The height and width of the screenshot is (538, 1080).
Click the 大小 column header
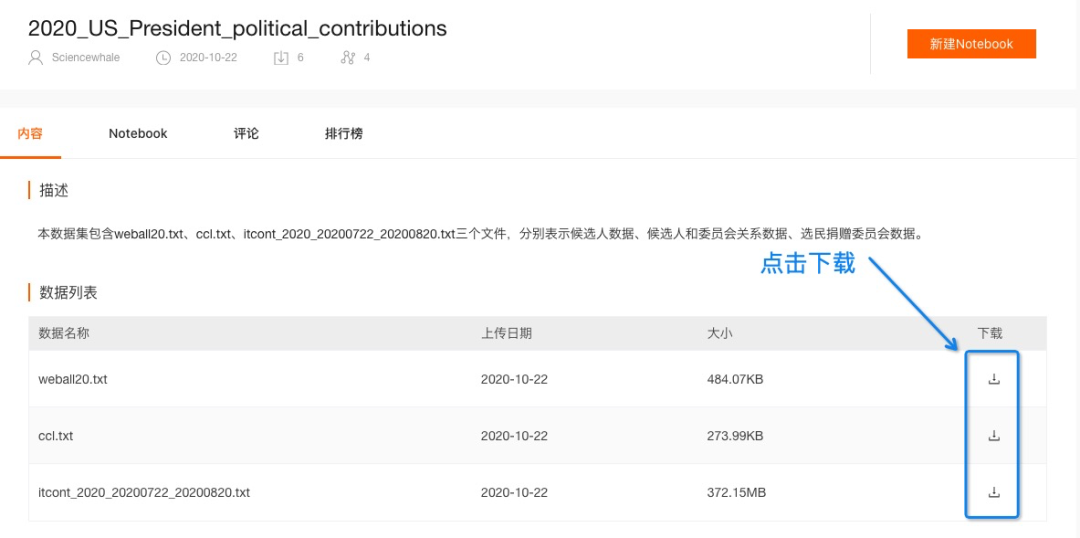tap(720, 334)
